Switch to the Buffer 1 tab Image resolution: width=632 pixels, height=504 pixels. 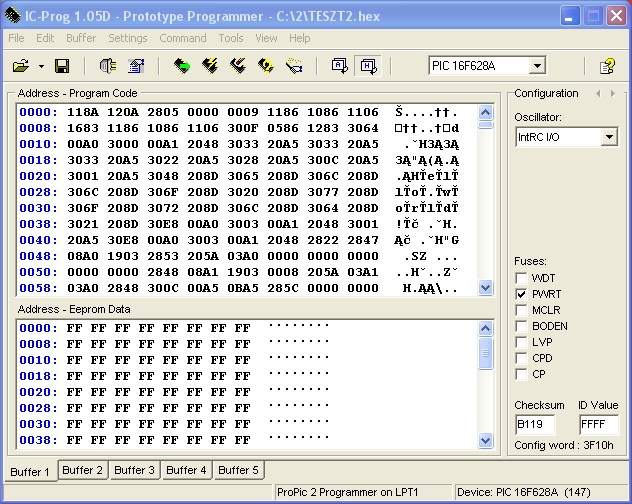(x=30, y=471)
